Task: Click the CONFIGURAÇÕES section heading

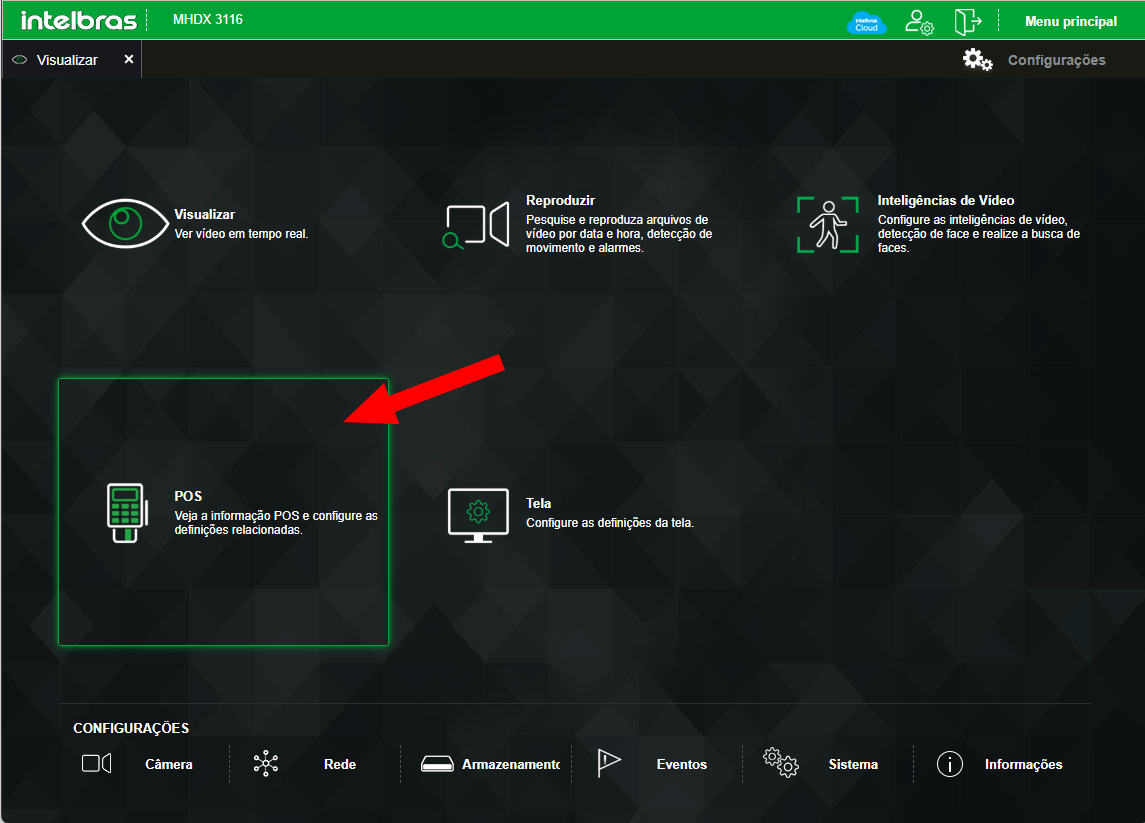Action: point(131,728)
